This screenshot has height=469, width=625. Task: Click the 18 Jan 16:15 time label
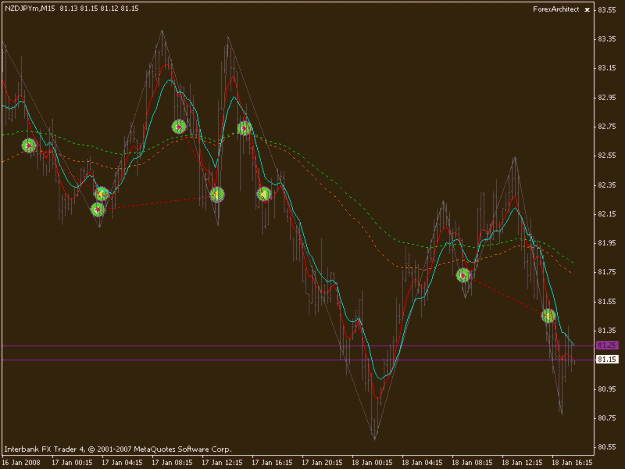(572, 463)
